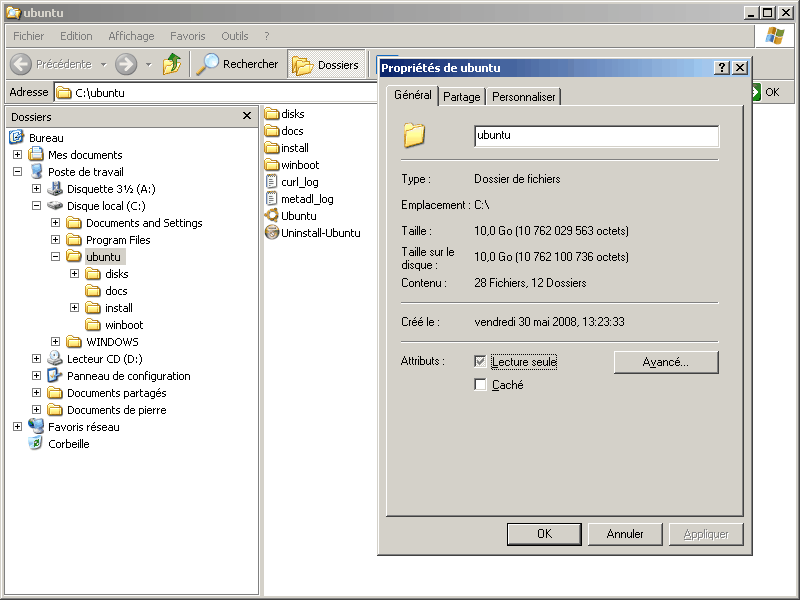Open the disks folder in file list
This screenshot has height=600, width=800.
tap(285, 114)
